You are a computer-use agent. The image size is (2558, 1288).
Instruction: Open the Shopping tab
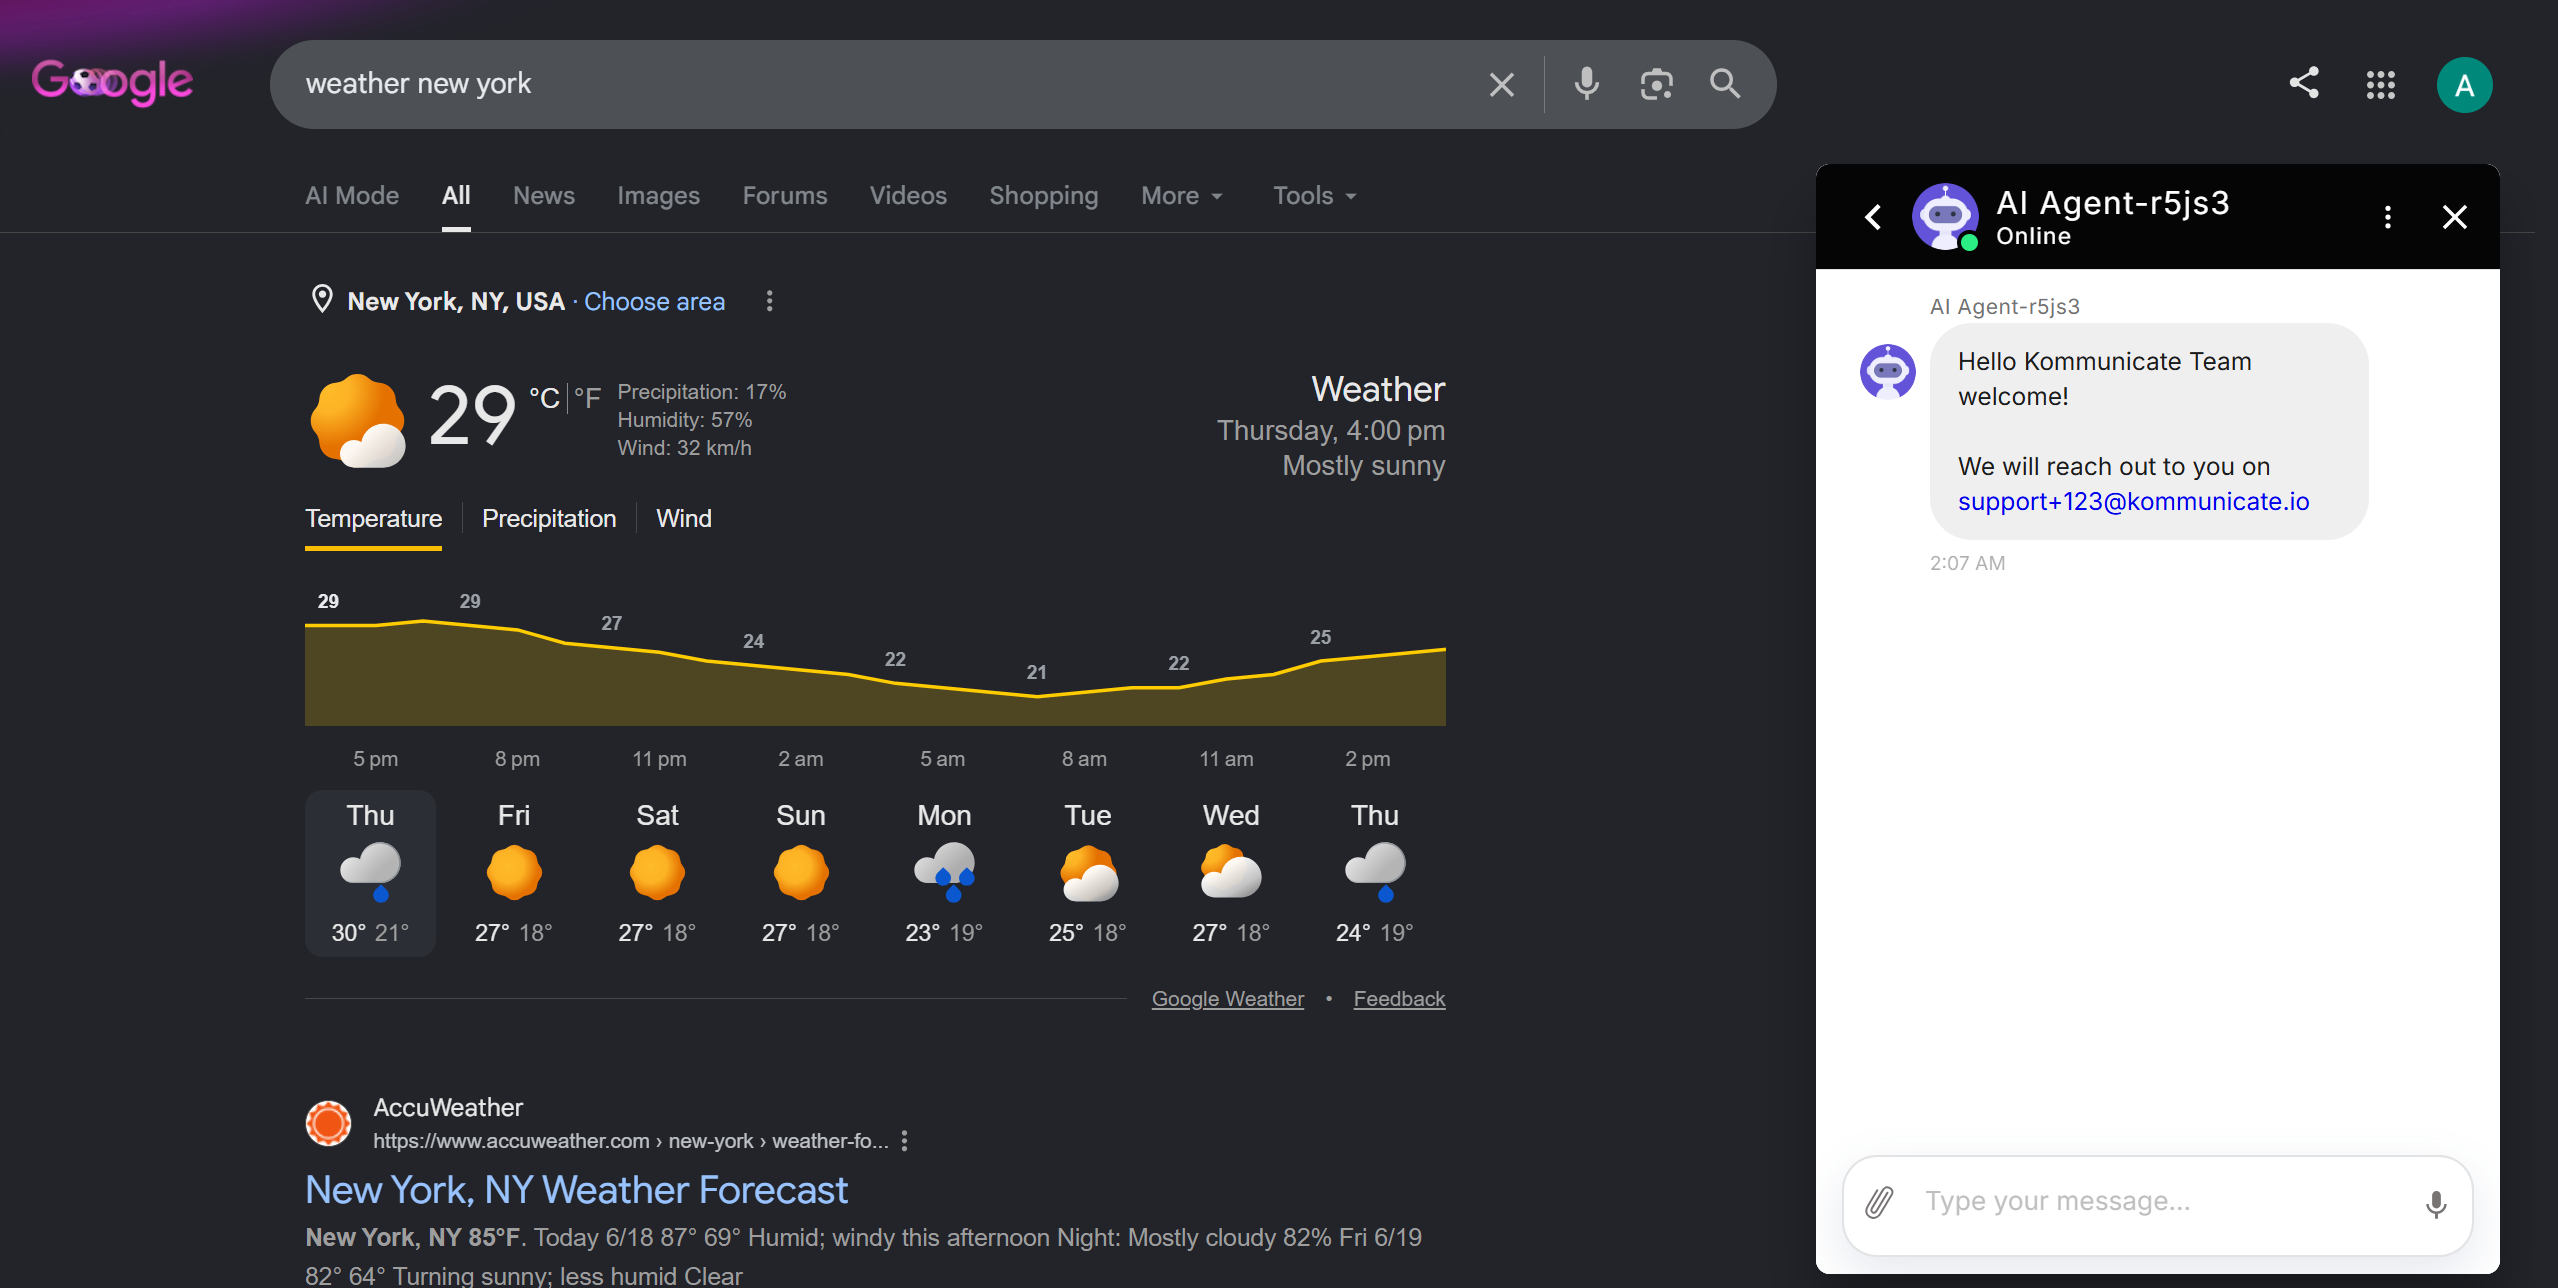1044,196
